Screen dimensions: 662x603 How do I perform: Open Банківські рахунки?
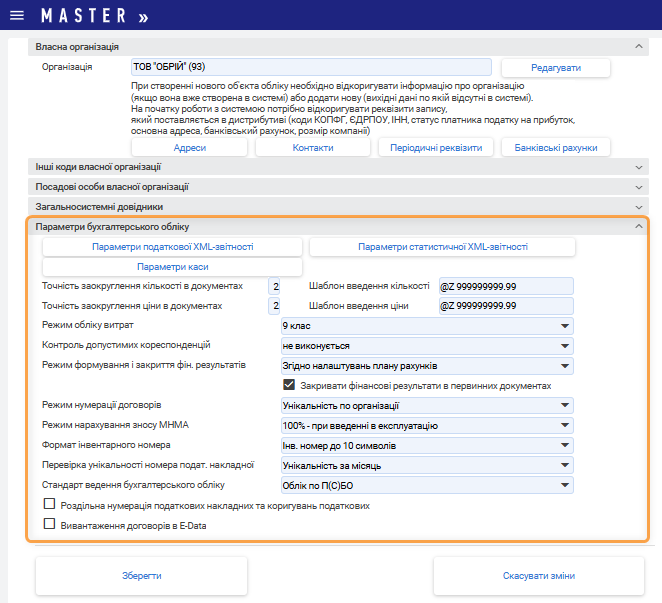pyautogui.click(x=555, y=147)
